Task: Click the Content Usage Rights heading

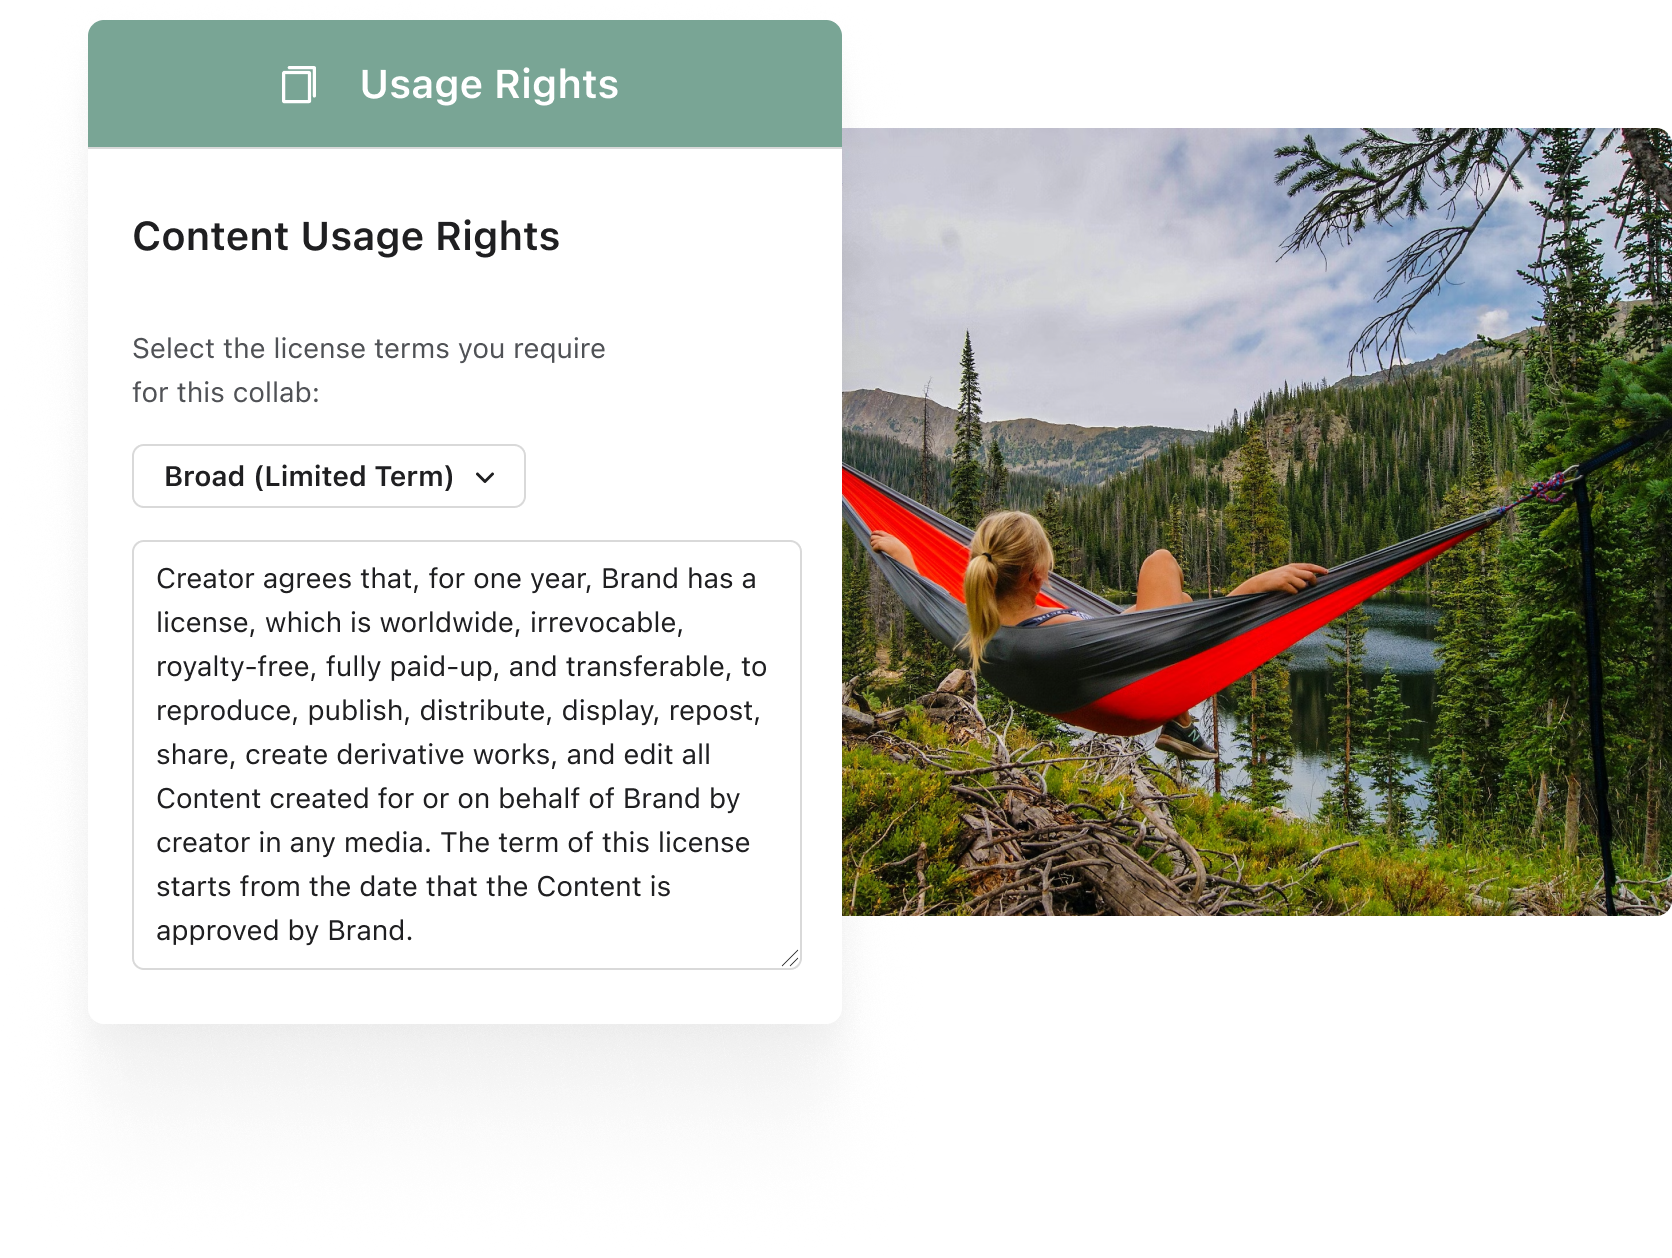Action: click(346, 237)
